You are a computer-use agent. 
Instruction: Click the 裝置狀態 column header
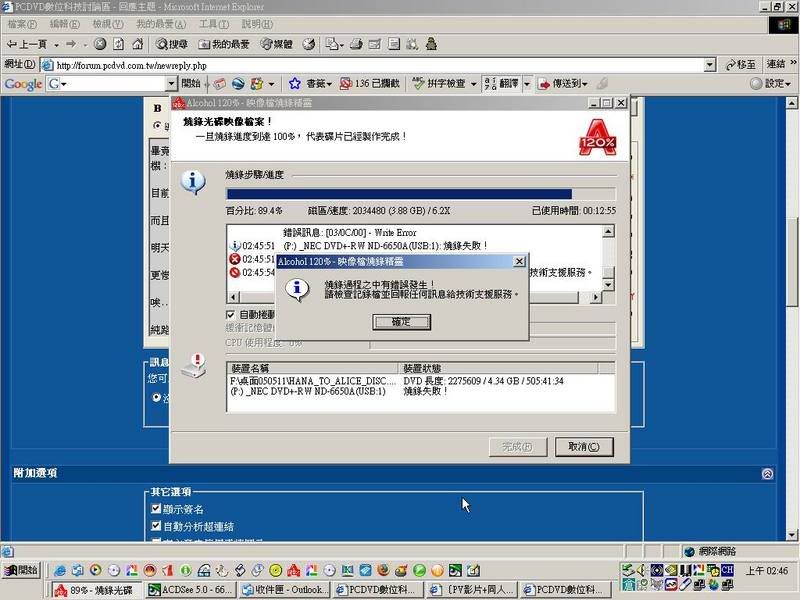point(498,368)
